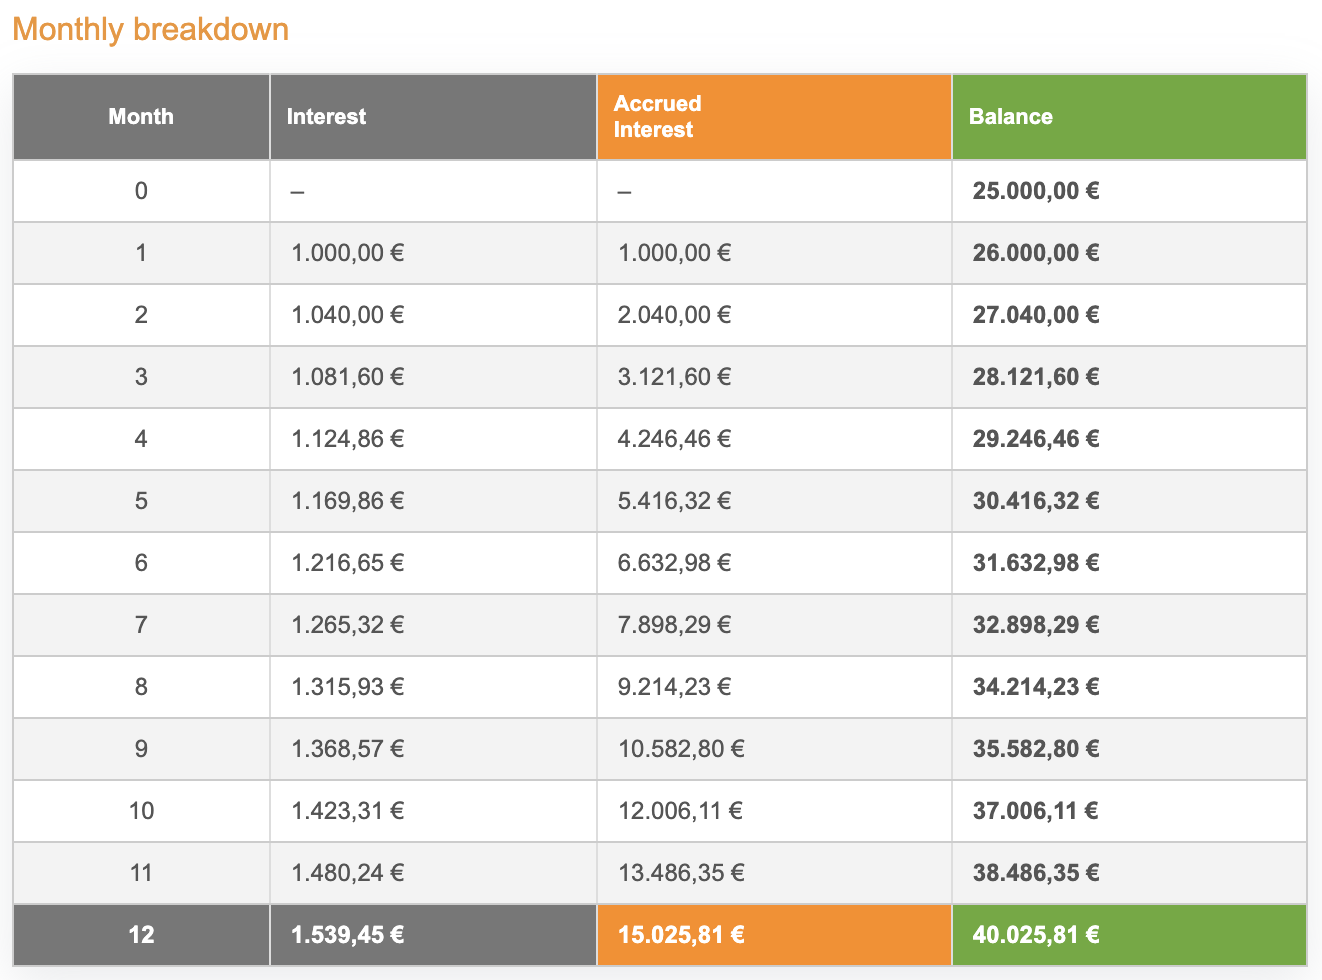Select accrued interest 9.214,23 €
This screenshot has width=1322, height=980.
(x=674, y=687)
